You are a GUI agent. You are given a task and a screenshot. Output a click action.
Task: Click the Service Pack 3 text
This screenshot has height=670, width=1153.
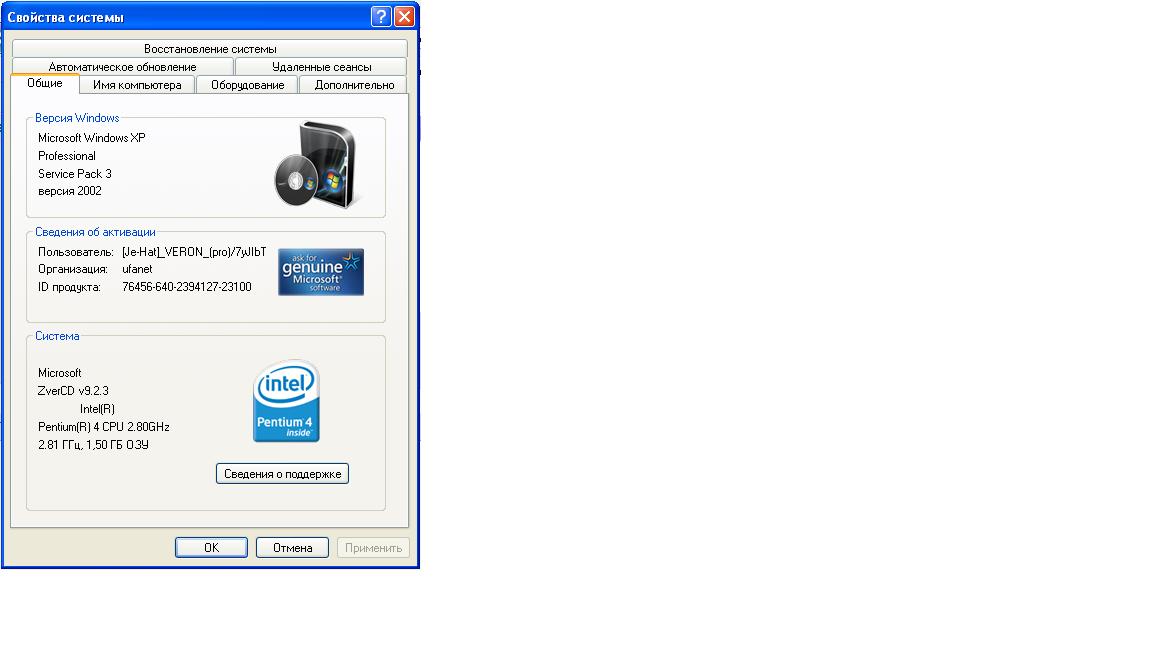tap(75, 174)
